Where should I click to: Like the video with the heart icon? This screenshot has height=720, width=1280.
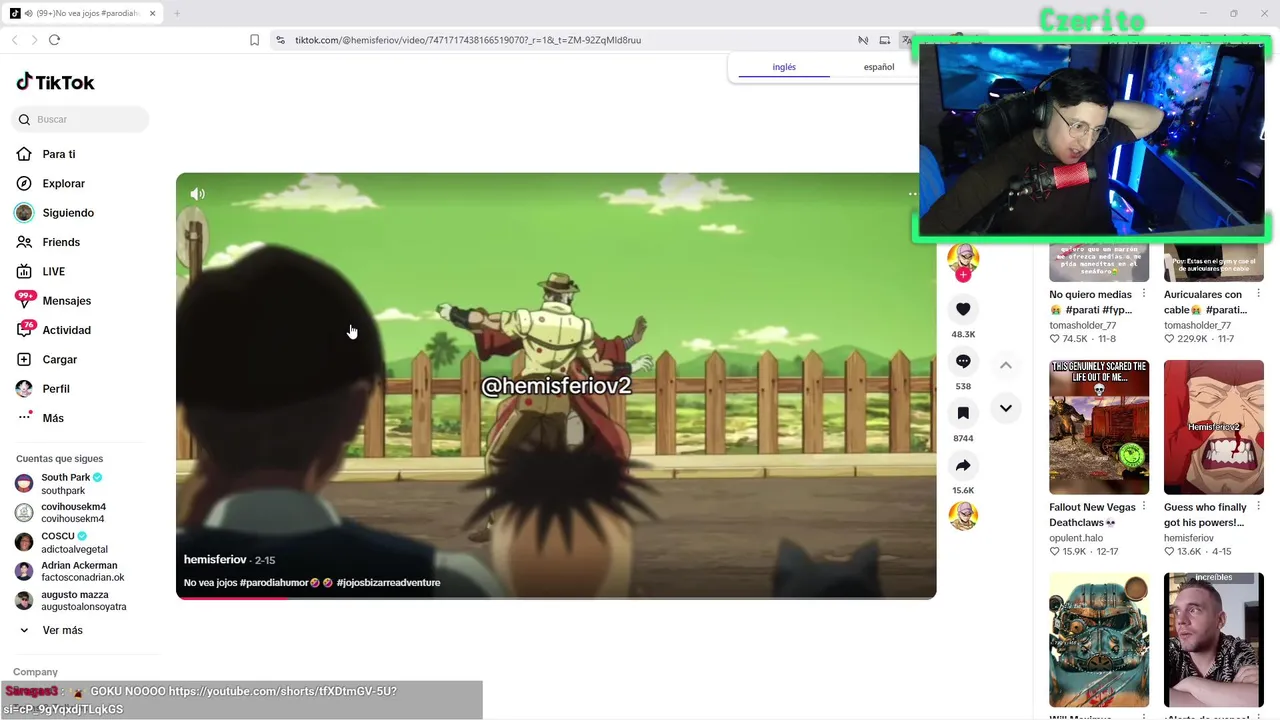(x=963, y=309)
